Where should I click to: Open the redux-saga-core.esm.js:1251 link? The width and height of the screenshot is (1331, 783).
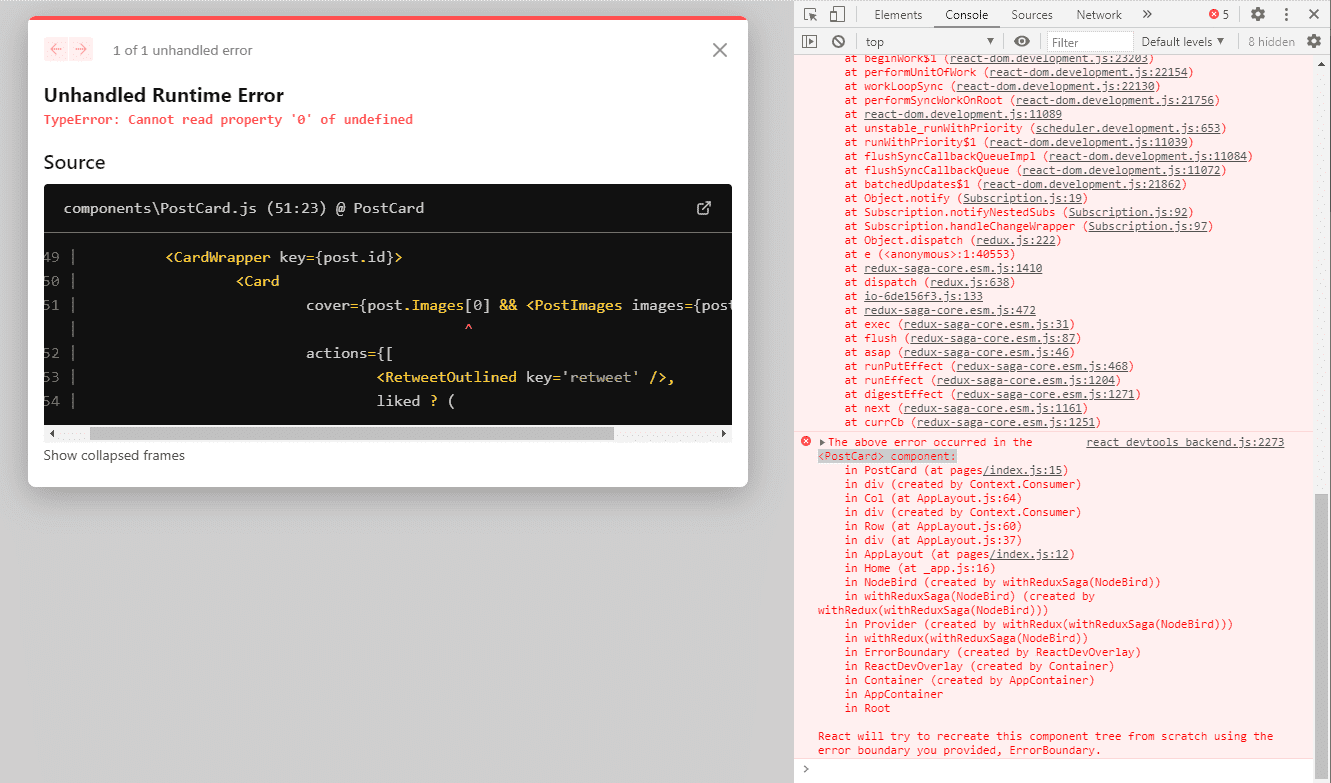pos(1007,422)
